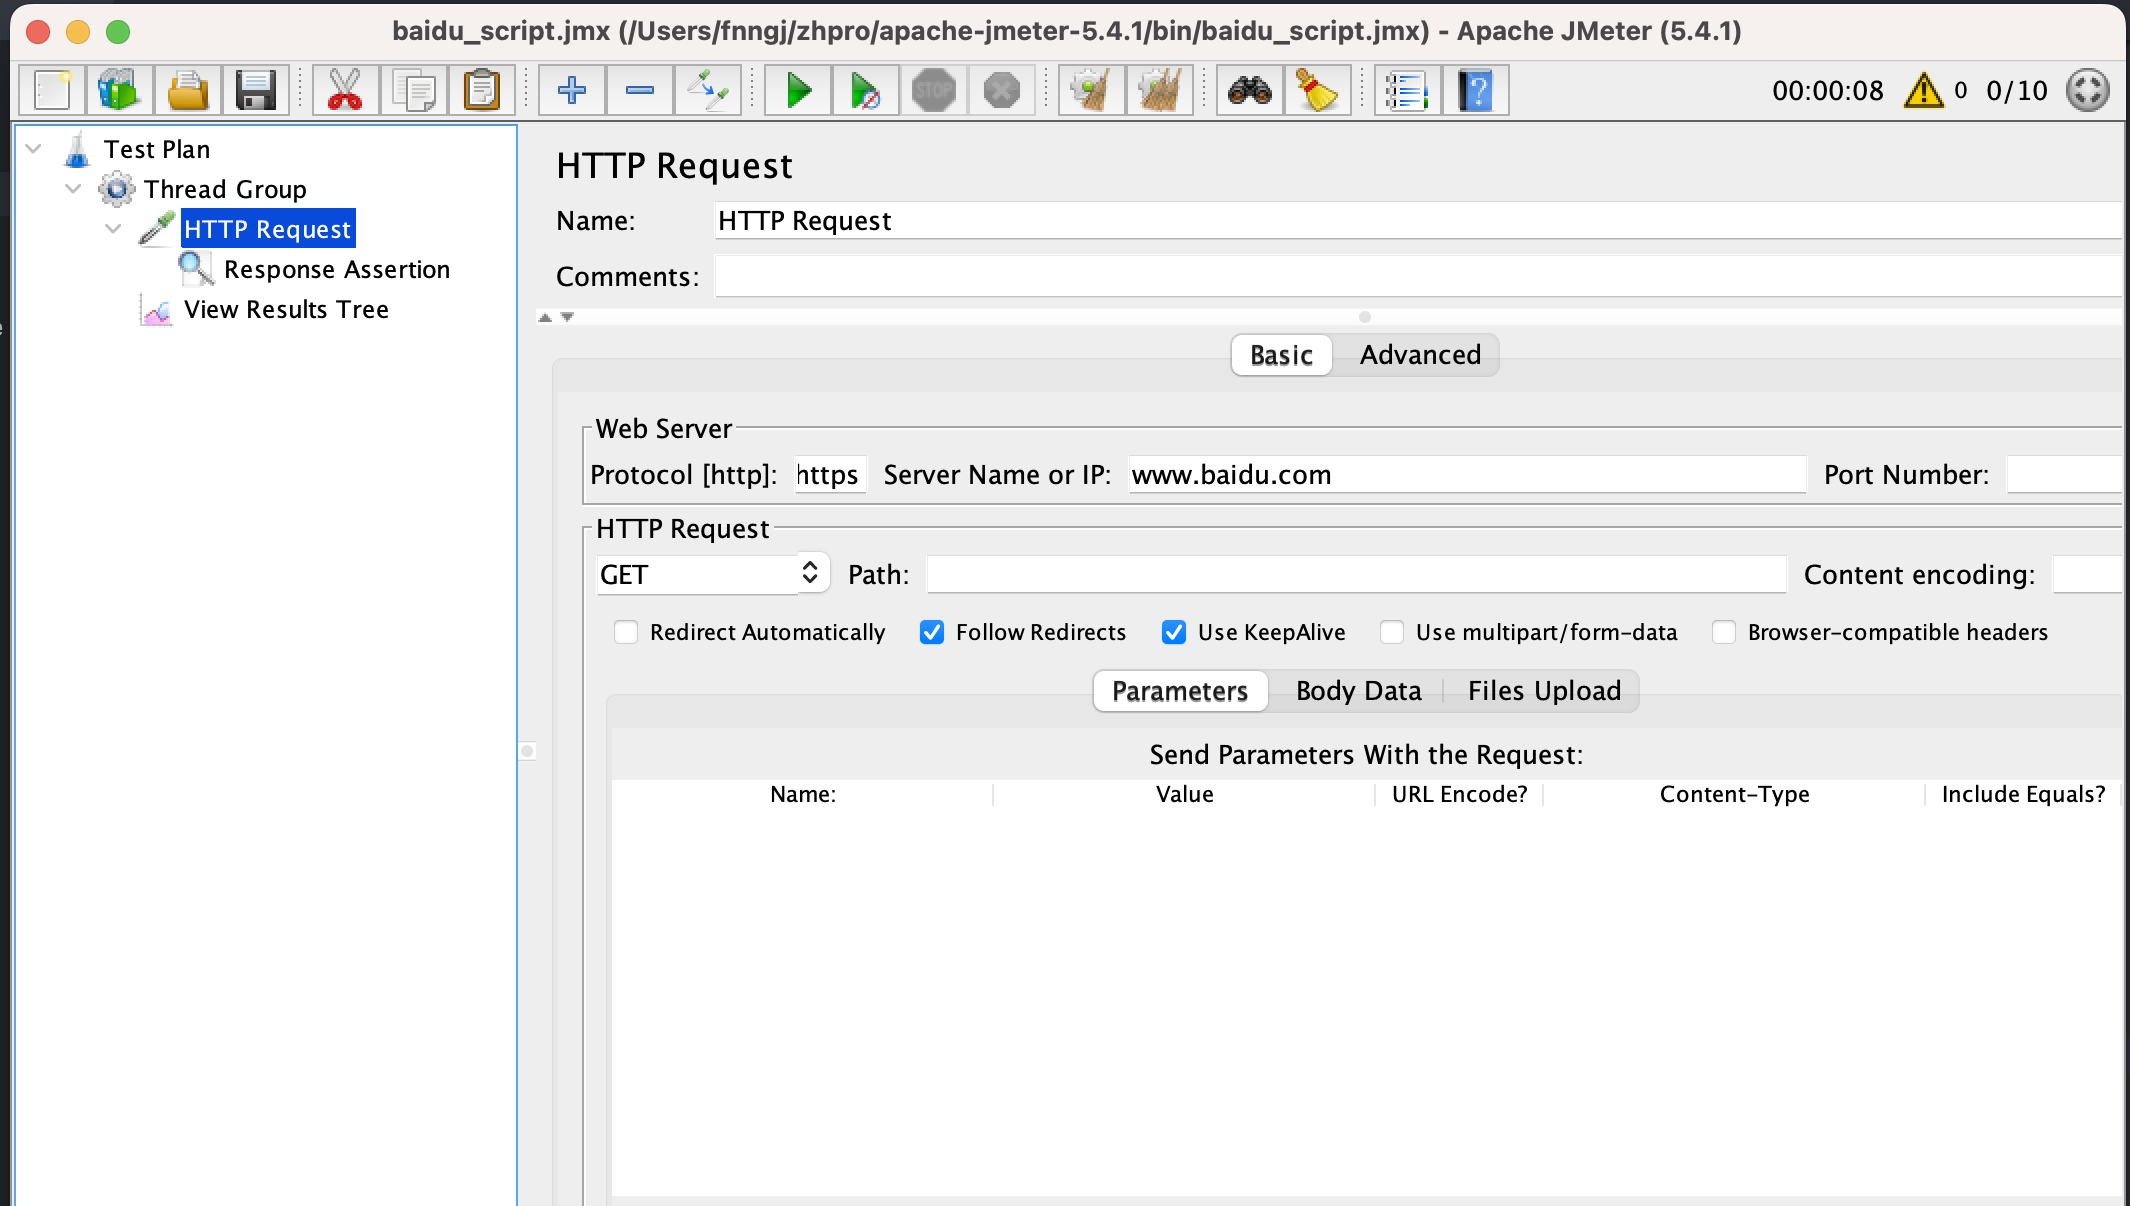Click the Paste clipboard icon
The height and width of the screenshot is (1206, 2130).
[x=481, y=91]
